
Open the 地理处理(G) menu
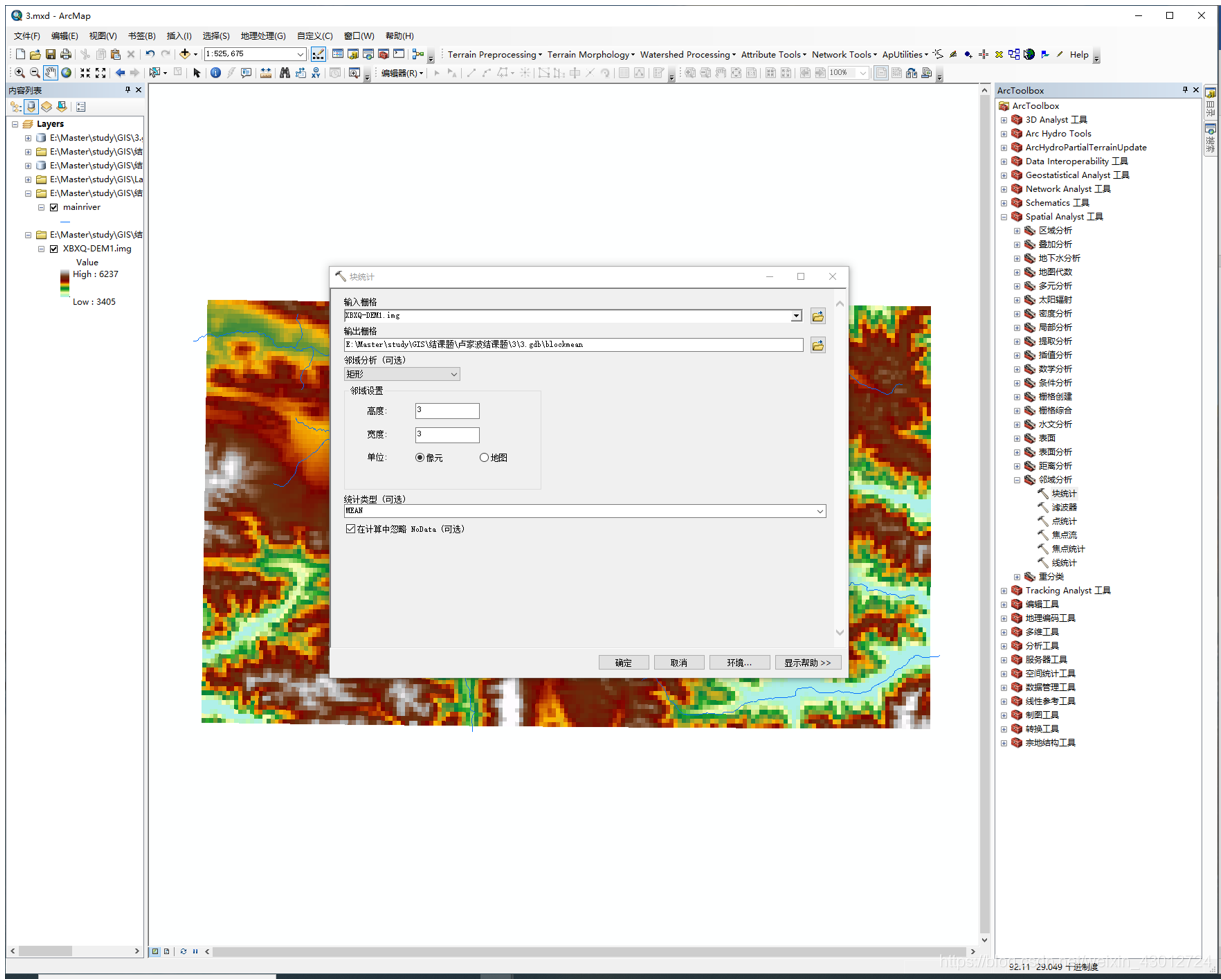(x=262, y=36)
